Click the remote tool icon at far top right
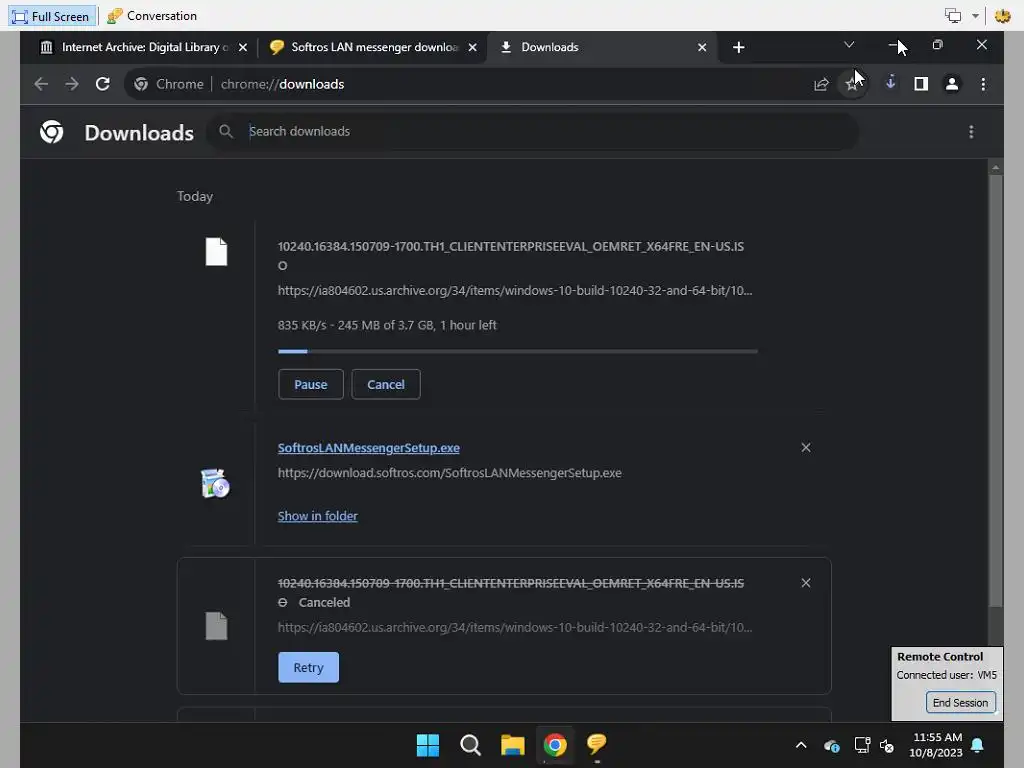 coord(1002,16)
